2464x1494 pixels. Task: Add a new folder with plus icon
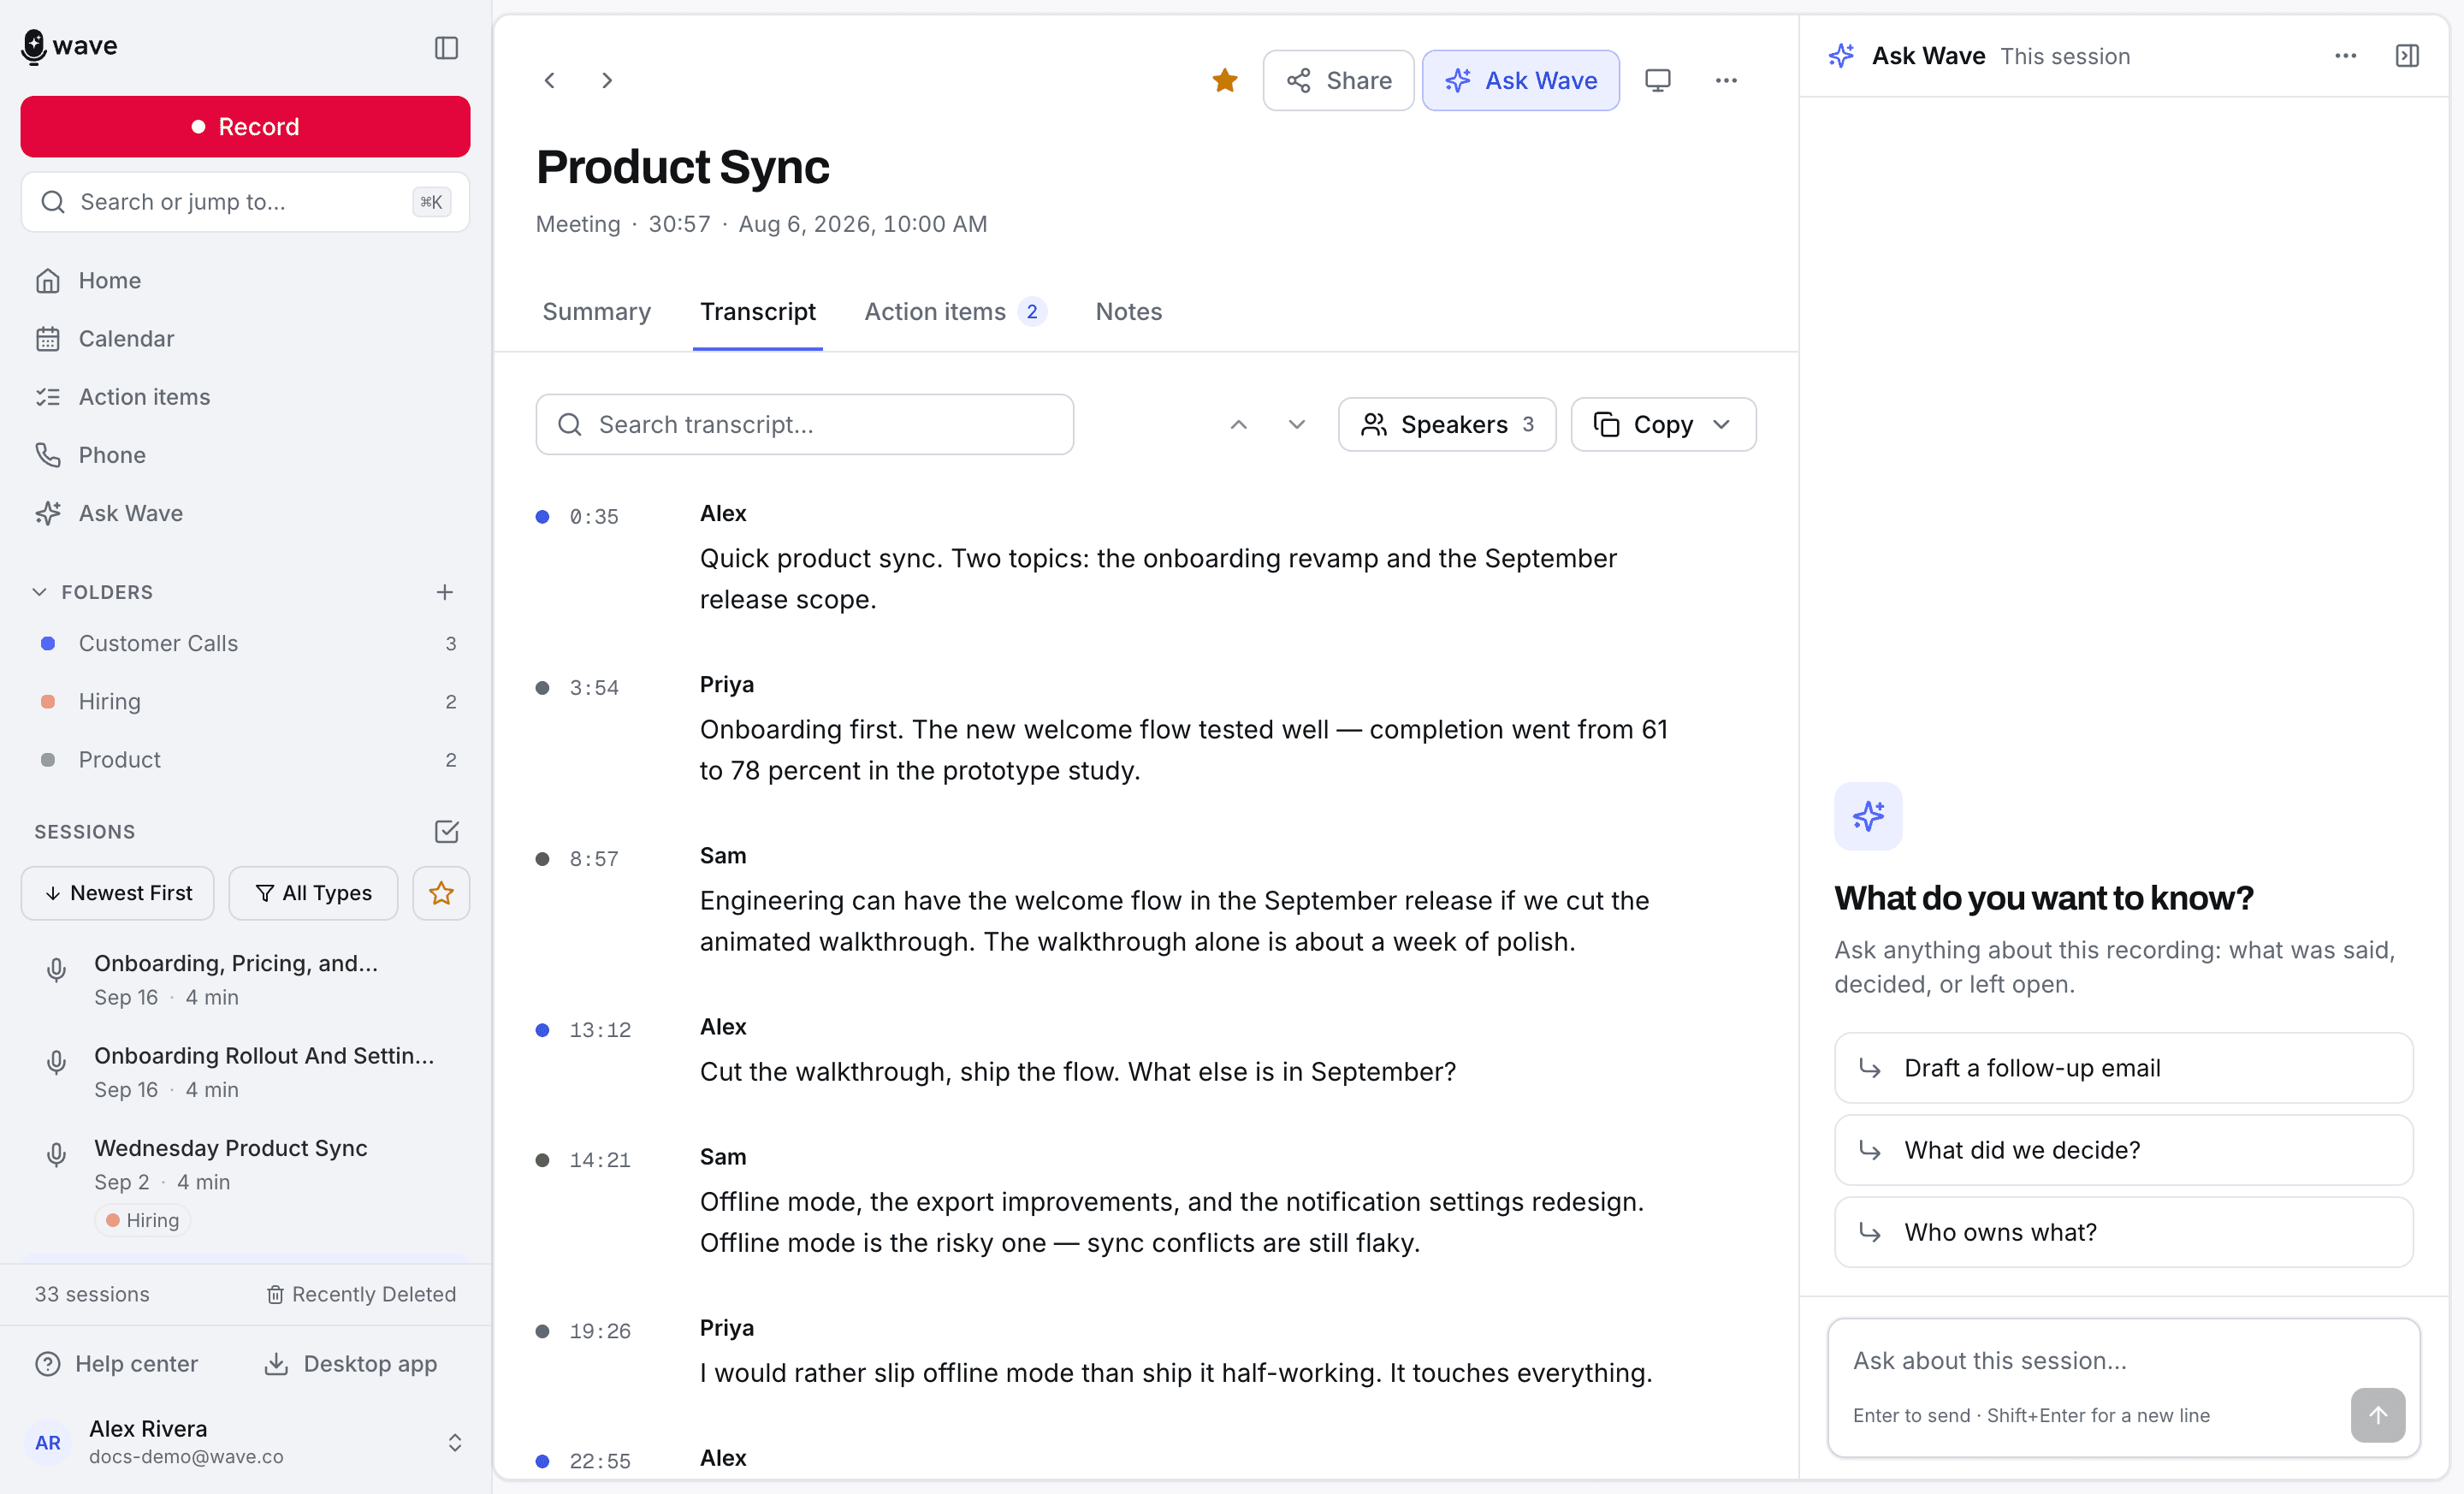(x=445, y=592)
